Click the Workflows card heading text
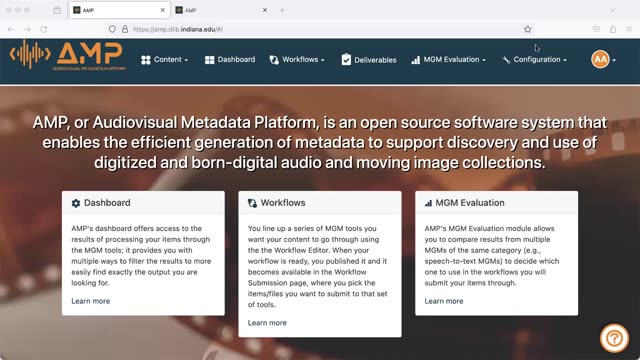This screenshot has height=360, width=640. (283, 202)
